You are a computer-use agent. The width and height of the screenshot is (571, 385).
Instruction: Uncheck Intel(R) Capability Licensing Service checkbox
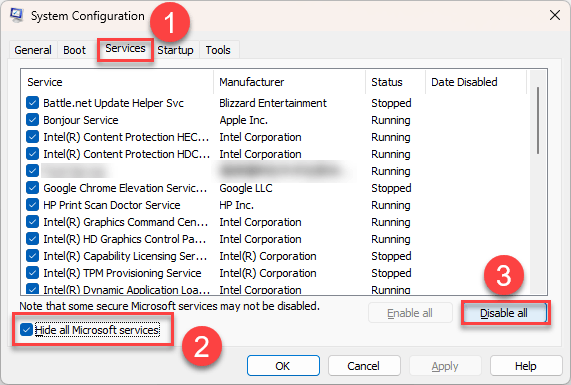[32, 256]
